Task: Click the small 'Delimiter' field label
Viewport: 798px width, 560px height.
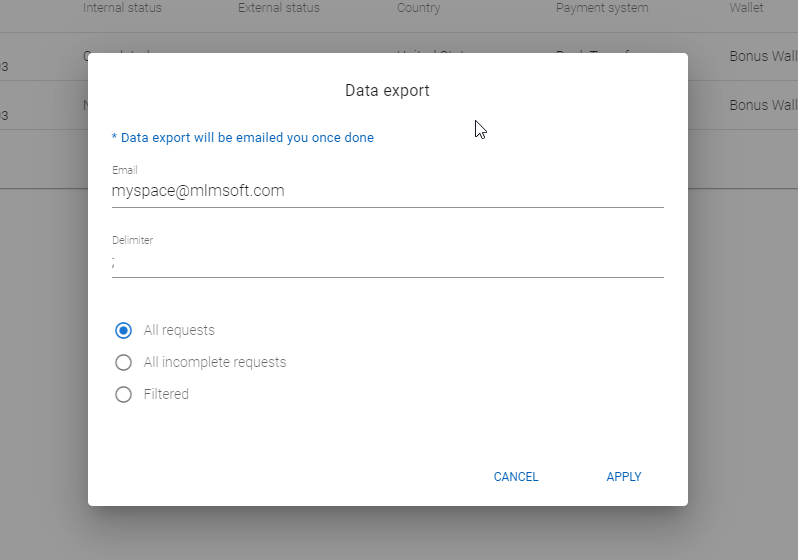Action: tap(133, 240)
